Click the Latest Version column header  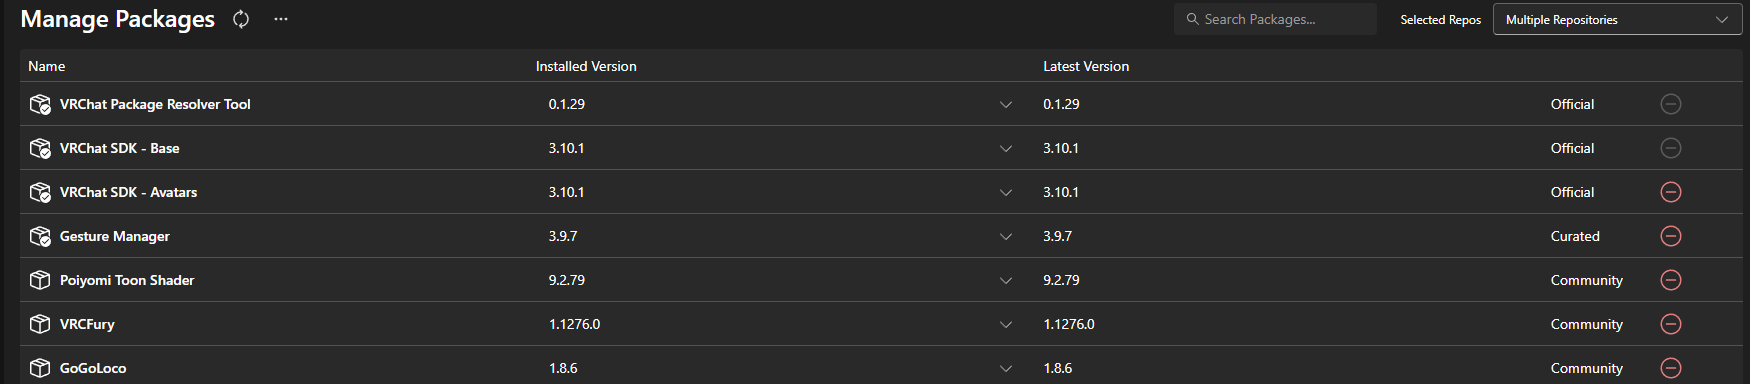point(1086,66)
